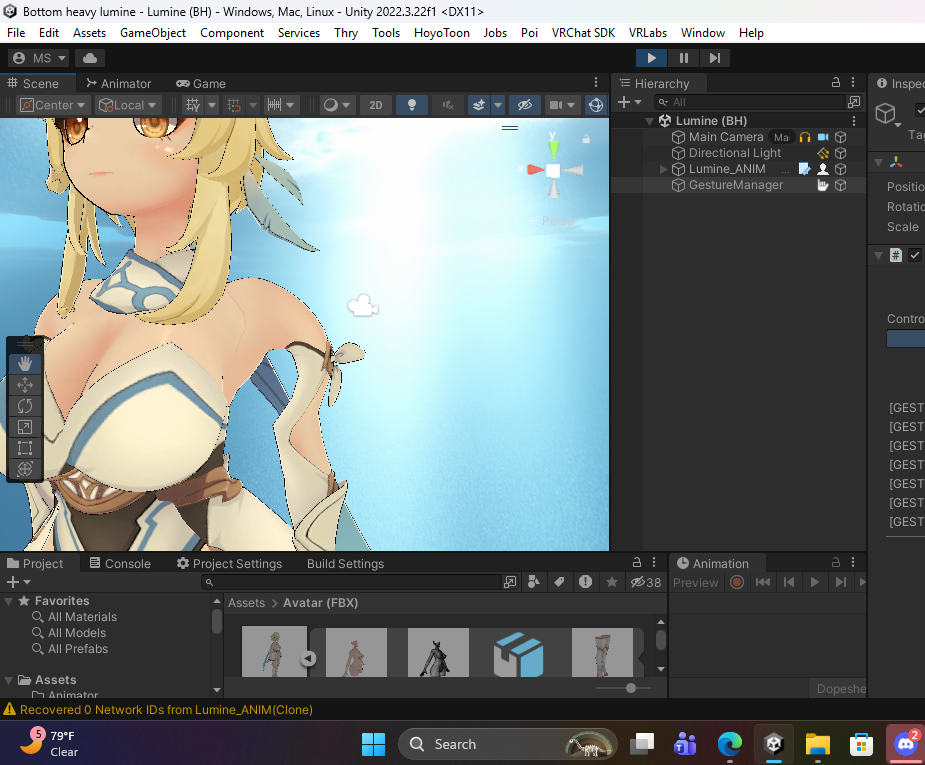Open the snap increment settings icon
This screenshot has width=925, height=765.
pyautogui.click(x=275, y=105)
